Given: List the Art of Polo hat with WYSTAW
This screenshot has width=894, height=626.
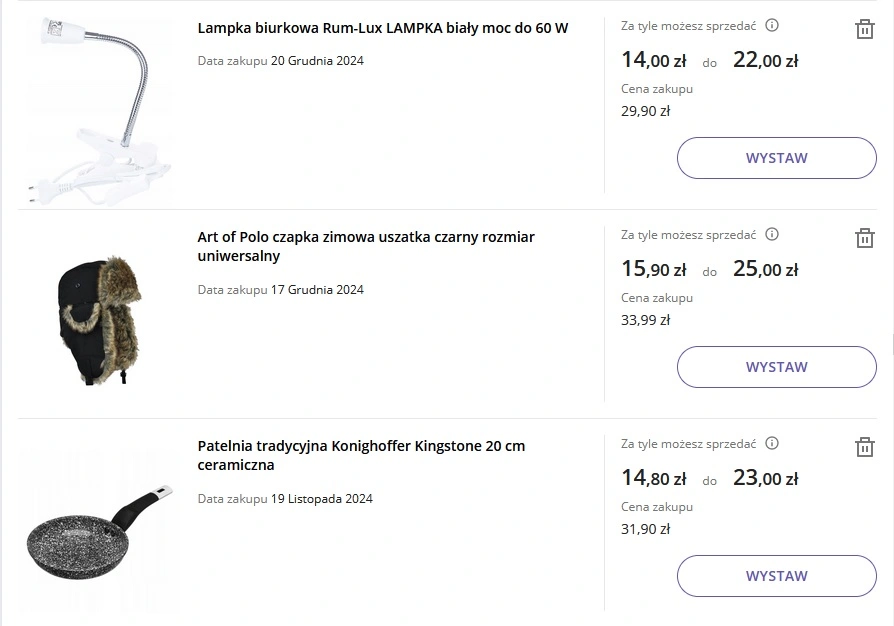Looking at the screenshot, I should pyautogui.click(x=776, y=367).
